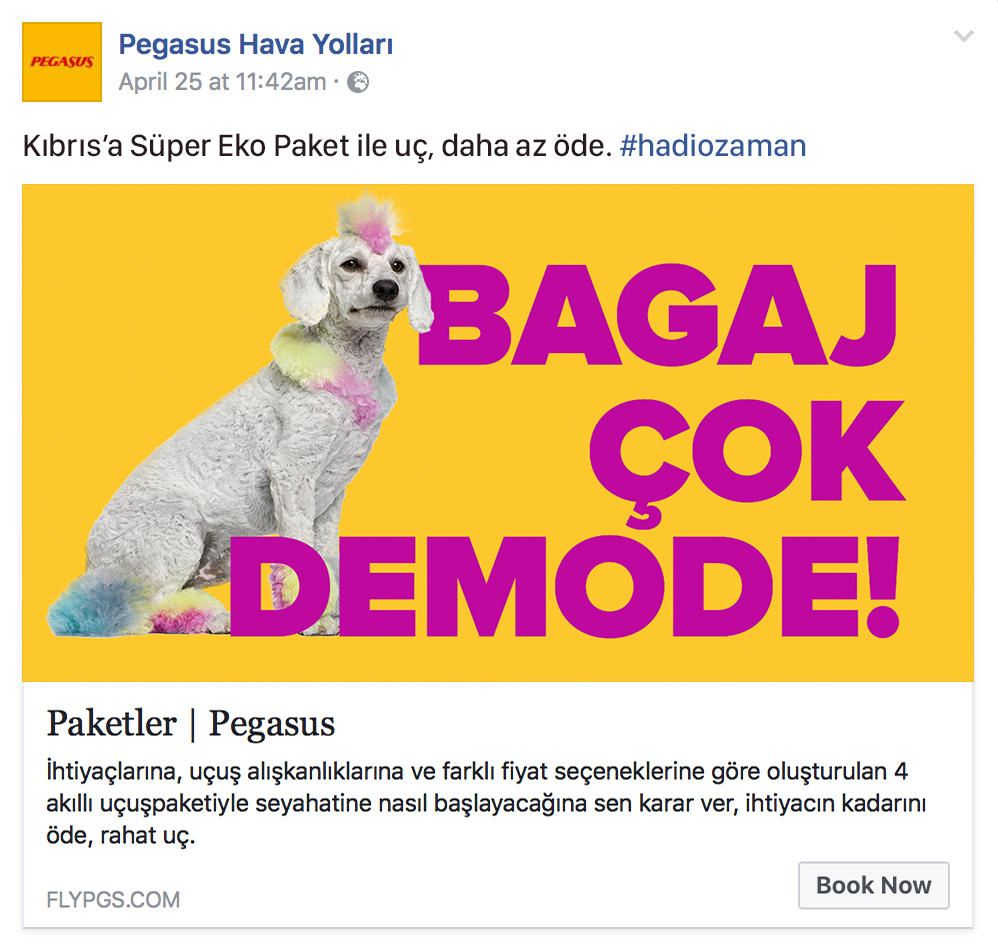Click the public globe privacy icon

tap(358, 82)
